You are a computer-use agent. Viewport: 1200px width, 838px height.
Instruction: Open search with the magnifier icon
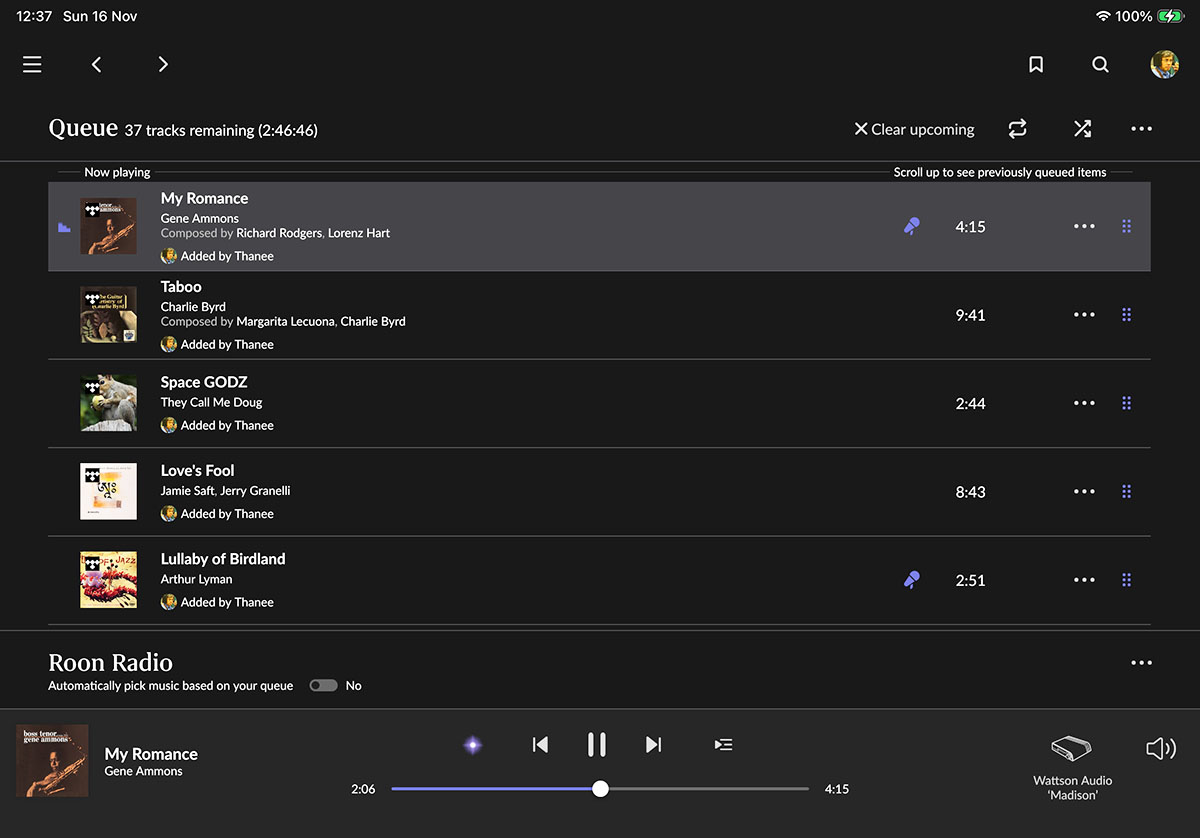(1100, 64)
